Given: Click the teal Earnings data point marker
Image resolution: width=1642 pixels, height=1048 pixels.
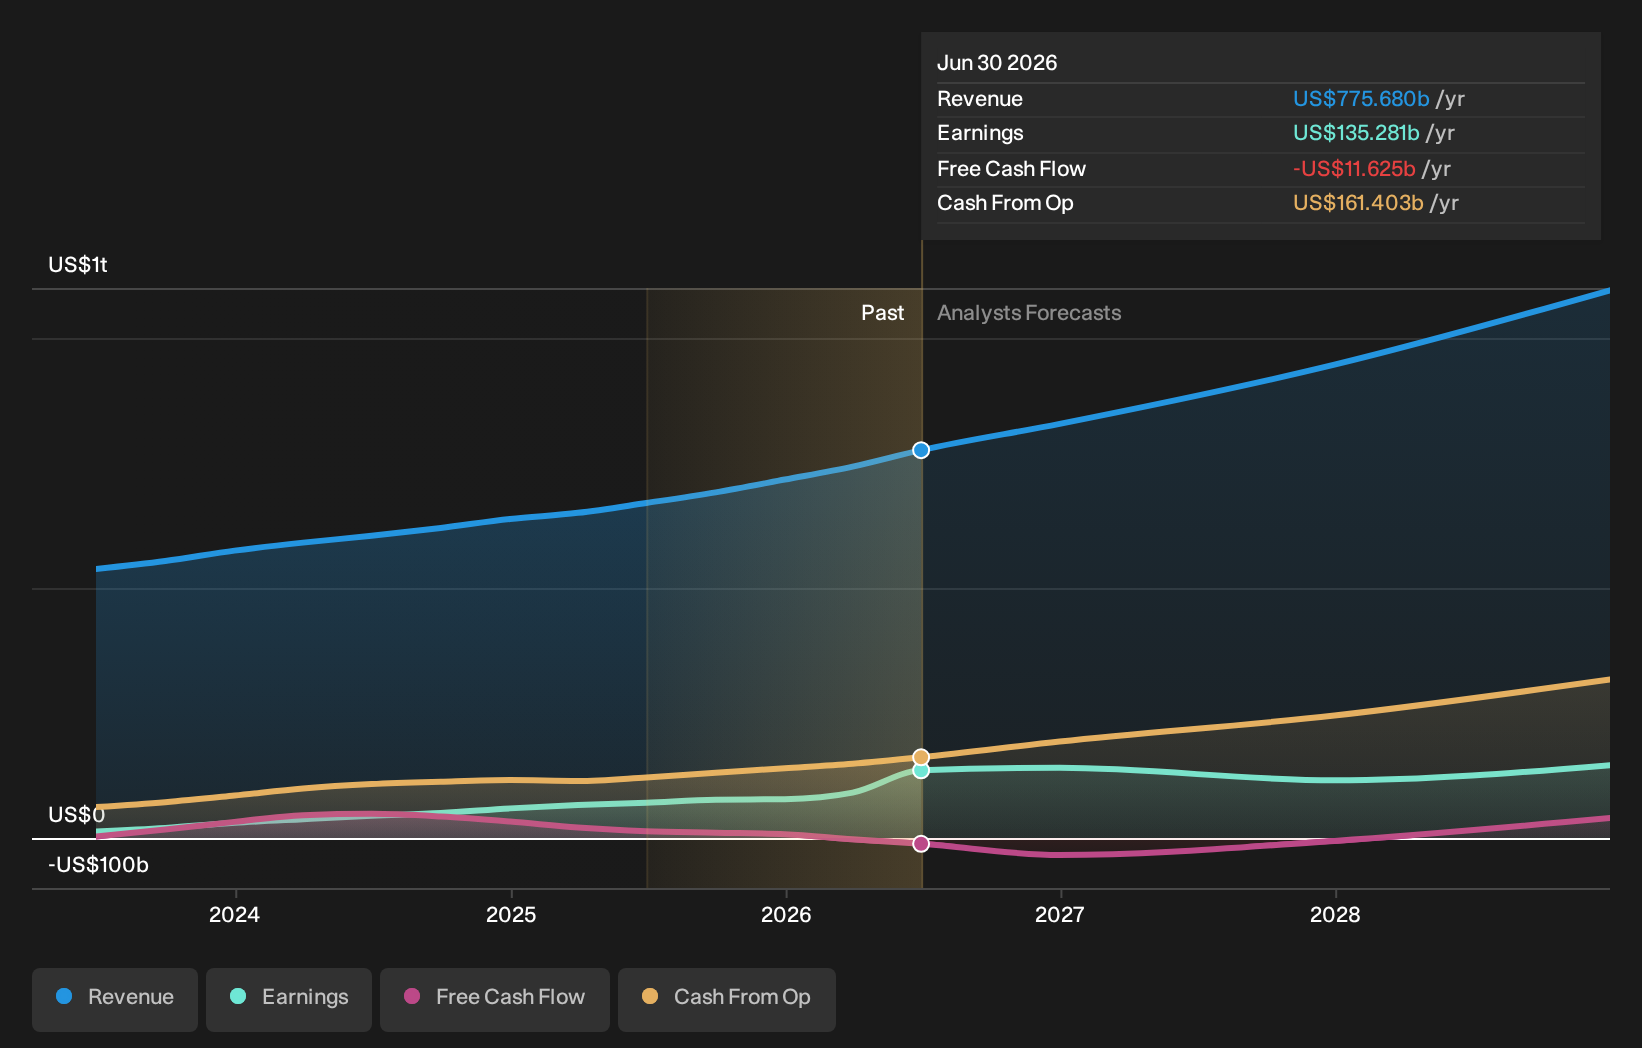Looking at the screenshot, I should [921, 771].
